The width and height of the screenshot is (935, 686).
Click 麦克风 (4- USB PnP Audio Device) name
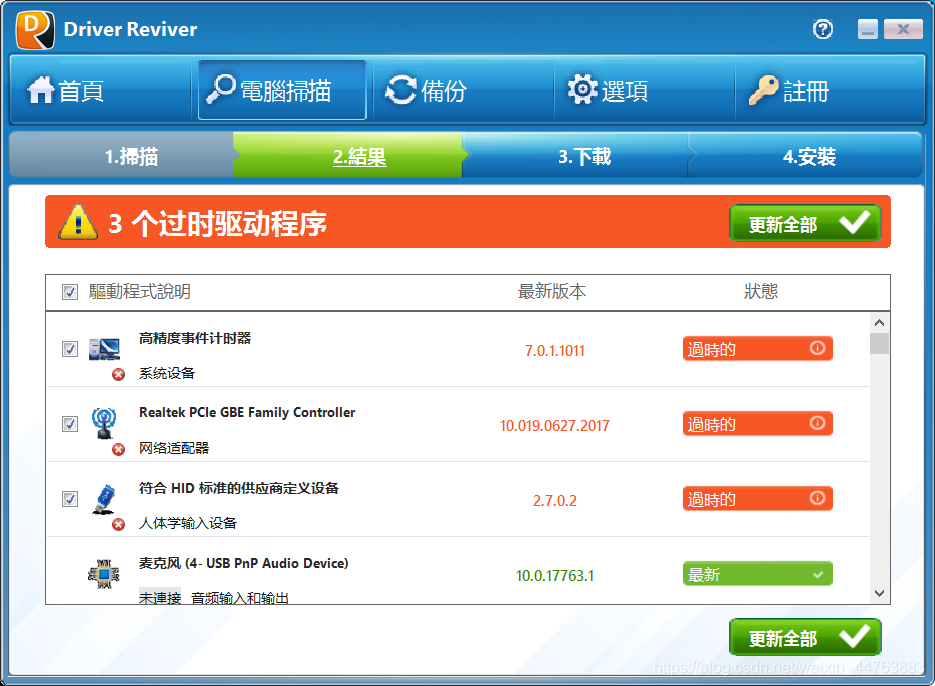click(243, 563)
